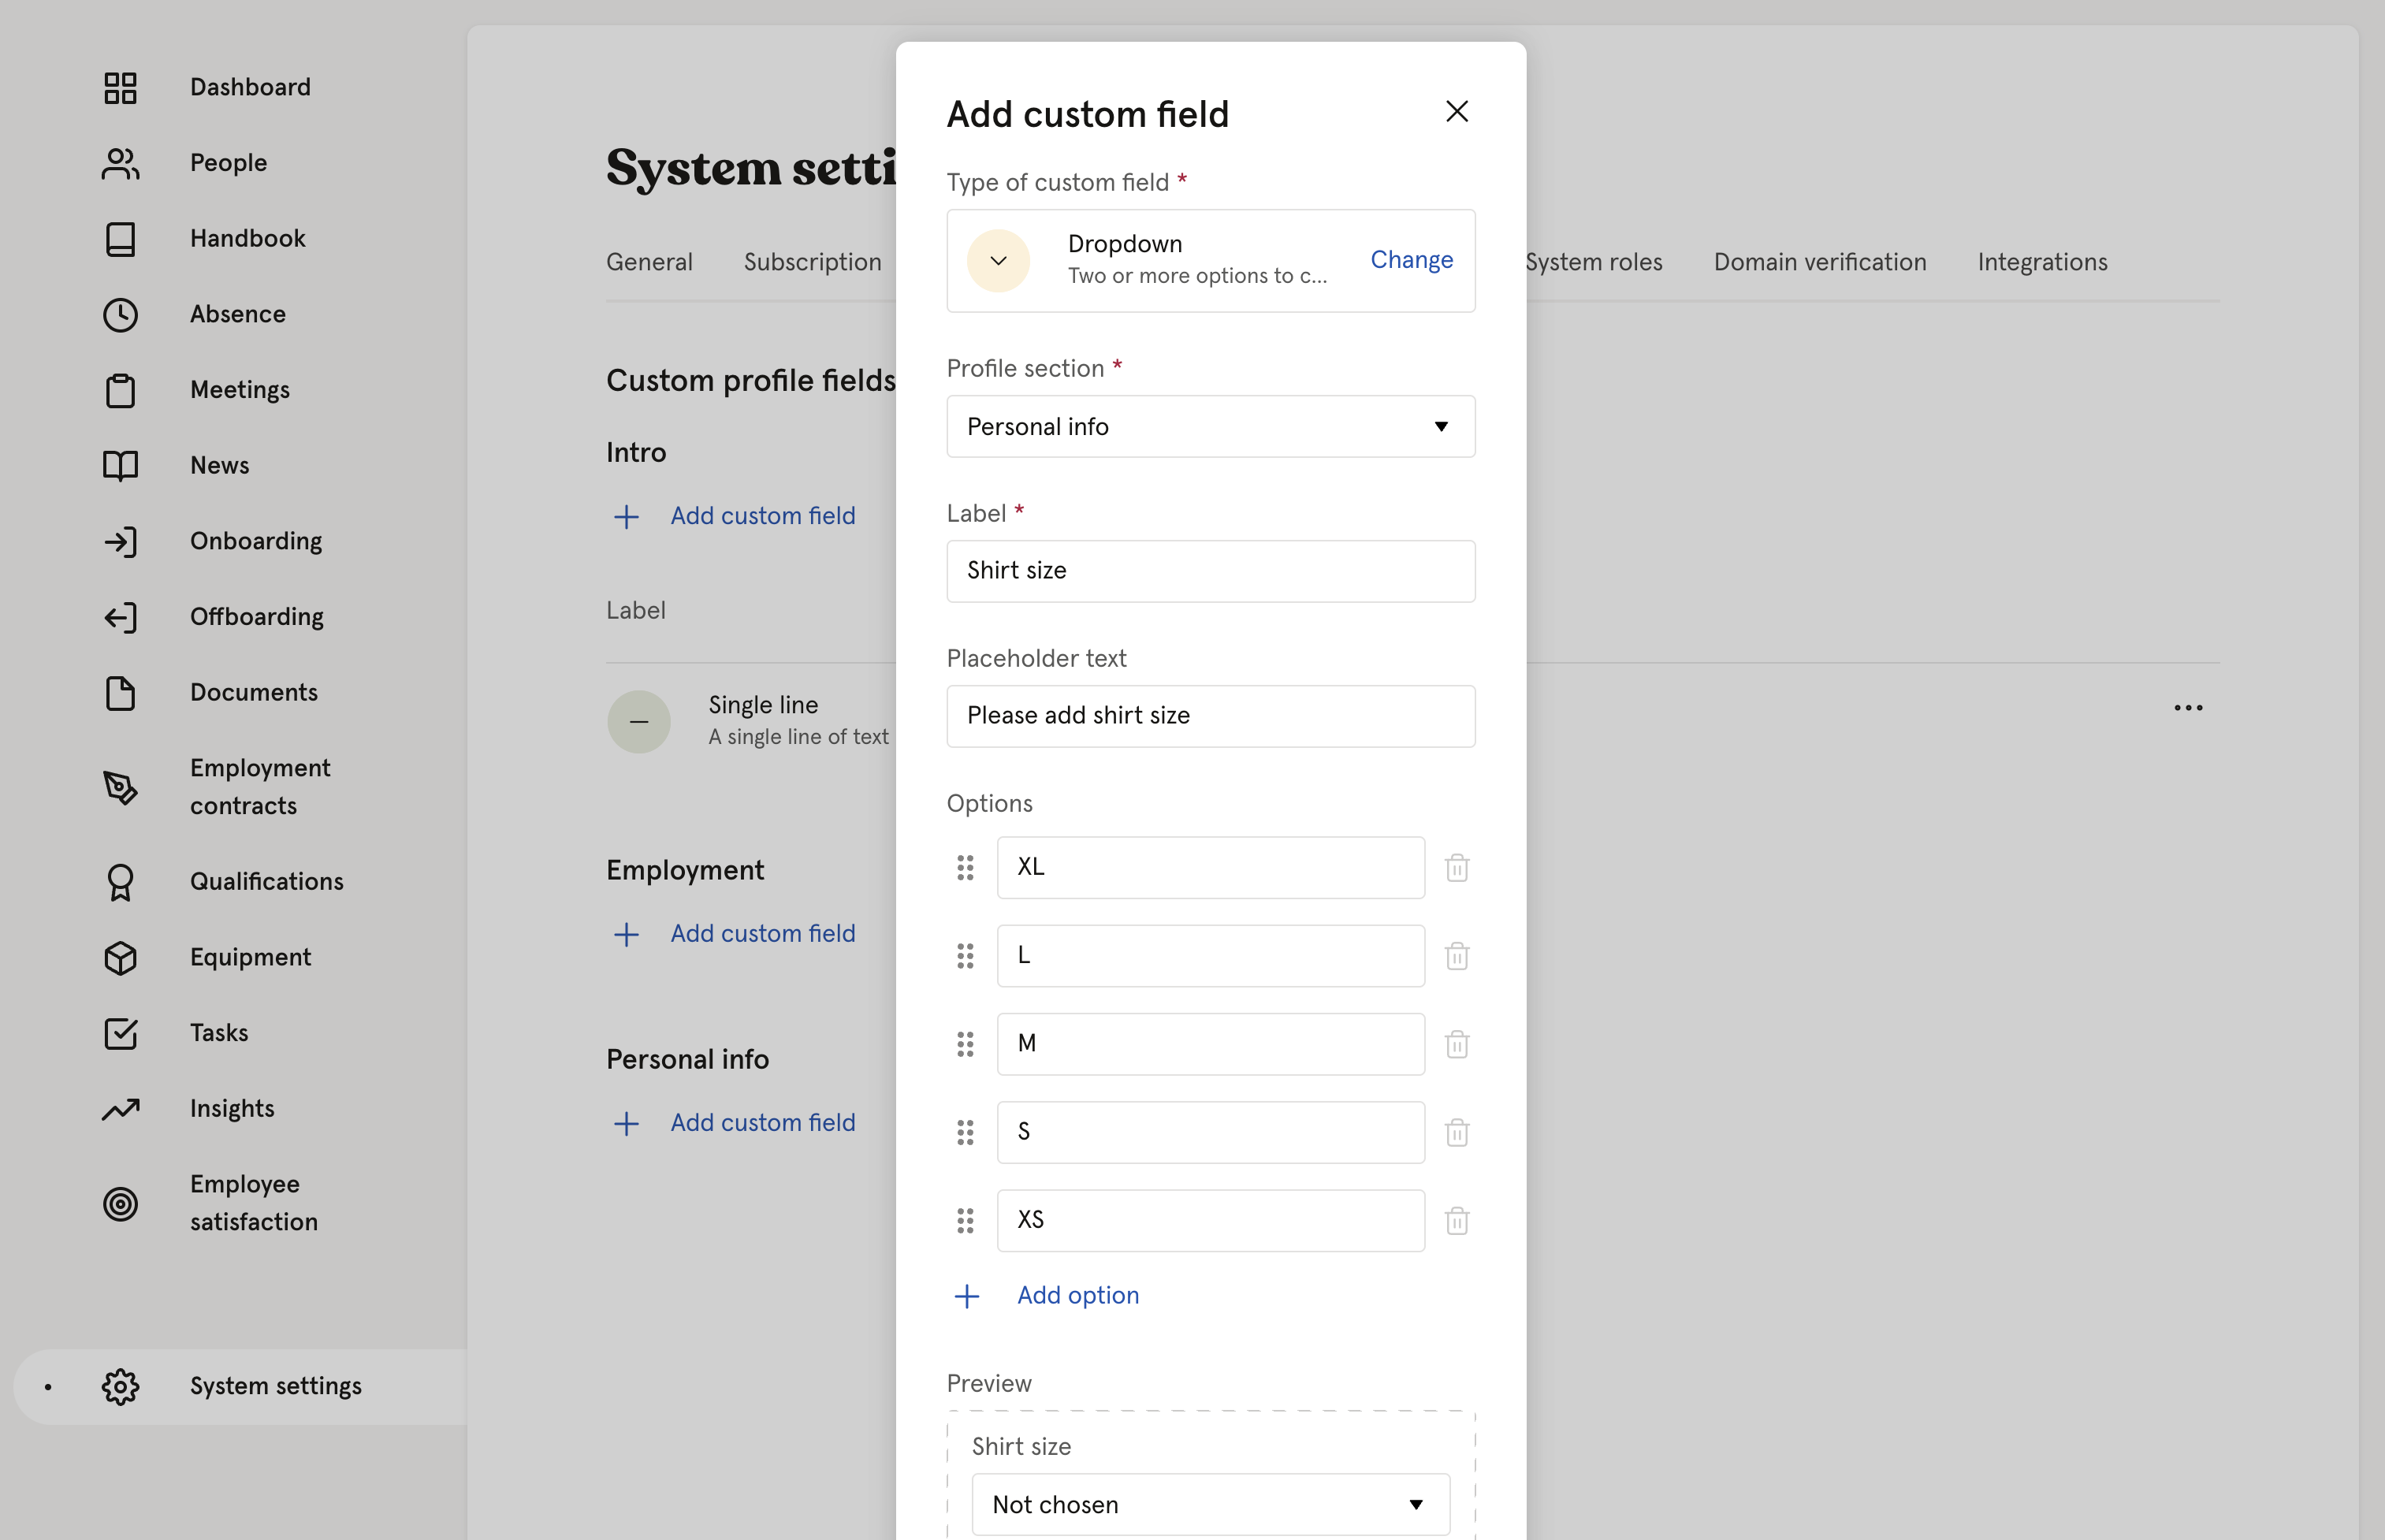Grab the drag handle for M option

click(x=965, y=1044)
